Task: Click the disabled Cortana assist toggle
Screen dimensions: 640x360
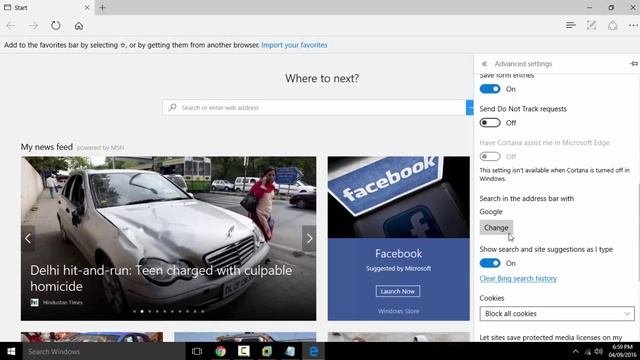Action: (490, 156)
